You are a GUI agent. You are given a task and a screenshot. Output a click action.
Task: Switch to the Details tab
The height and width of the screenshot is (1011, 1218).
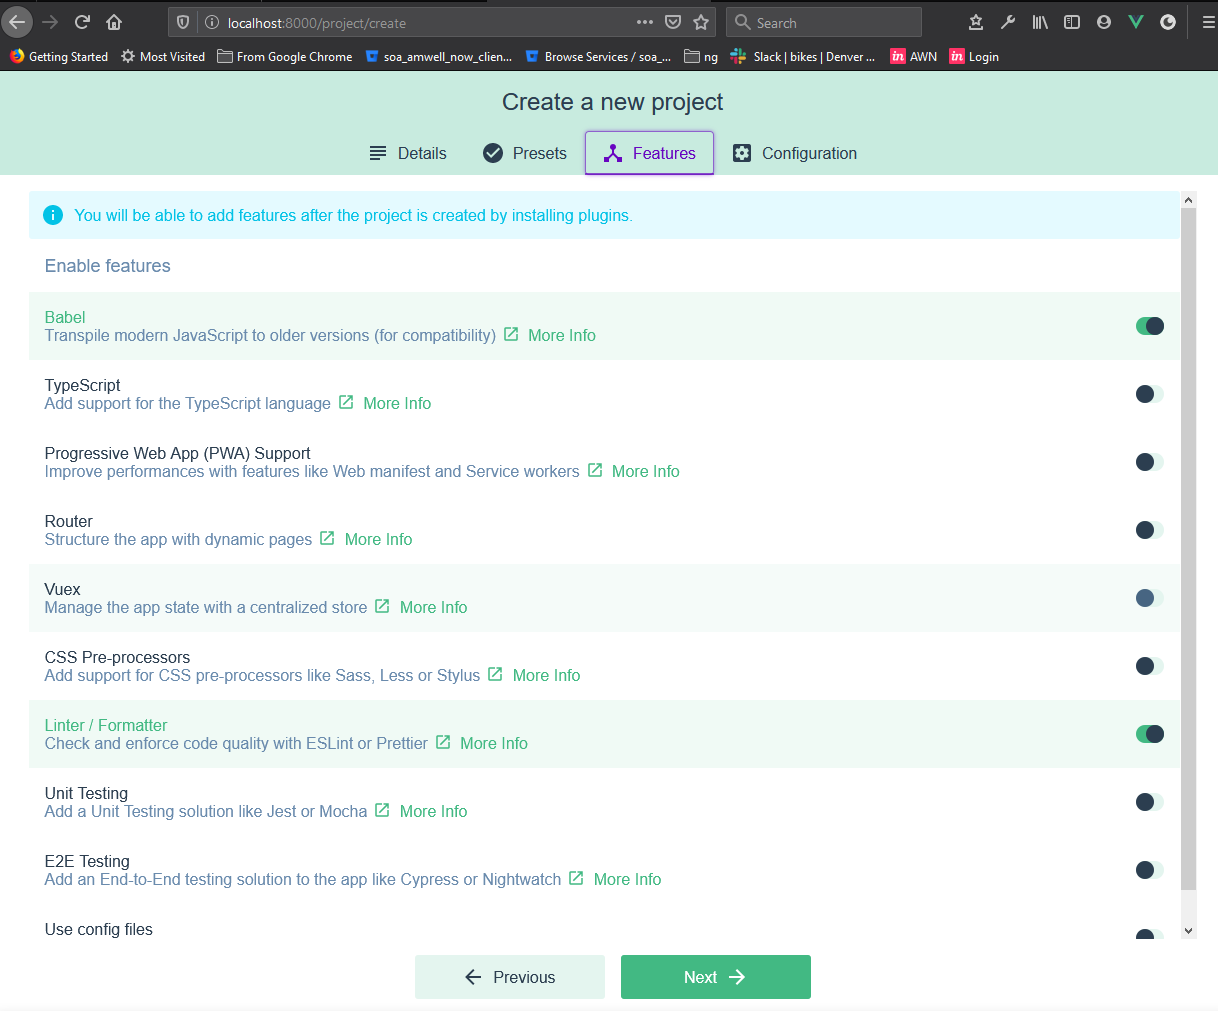tap(408, 153)
